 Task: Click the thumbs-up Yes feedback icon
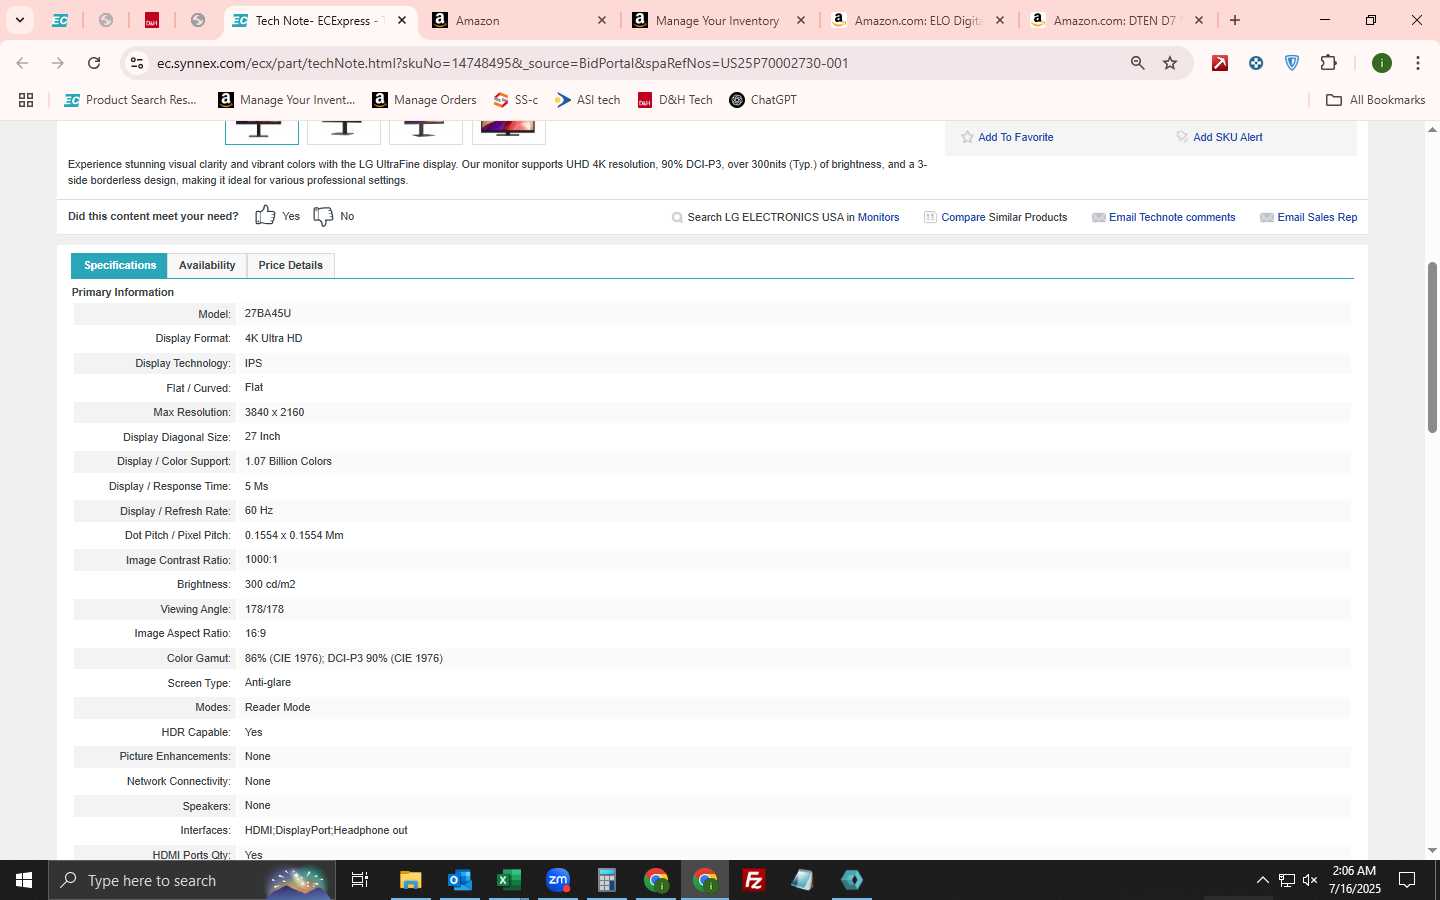click(265, 216)
